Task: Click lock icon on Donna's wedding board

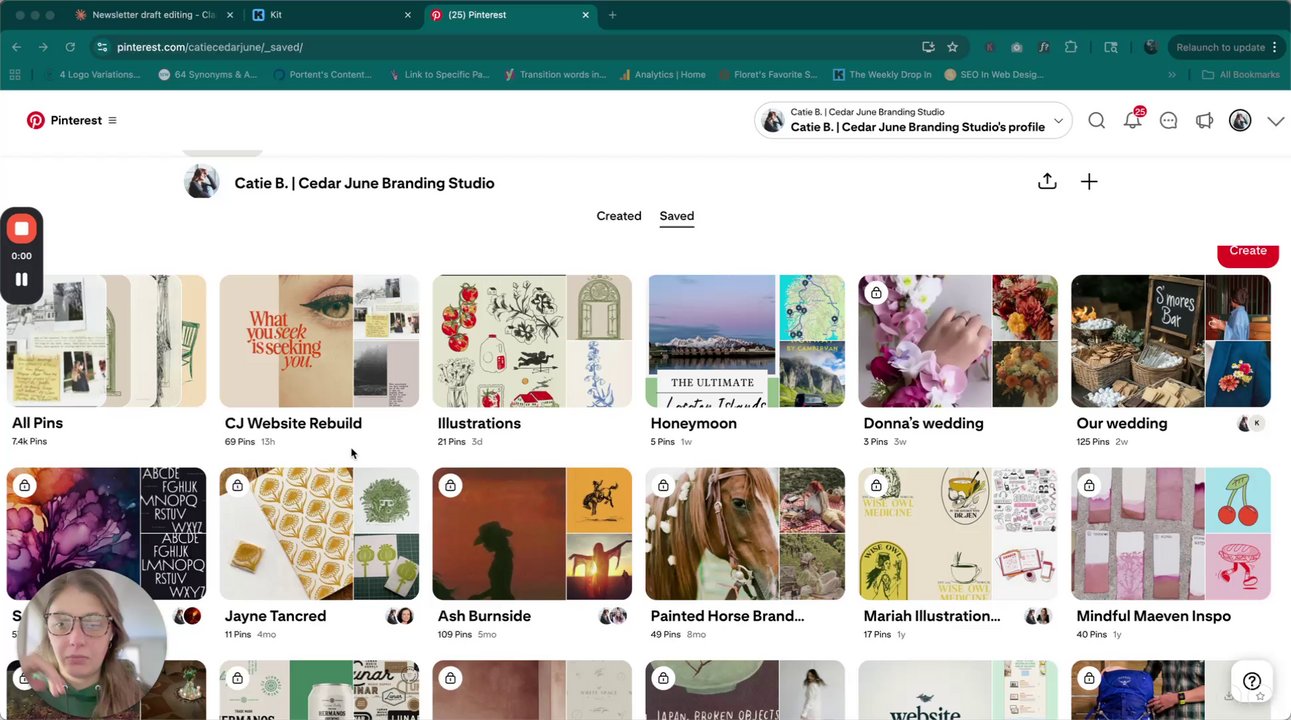Action: click(876, 293)
